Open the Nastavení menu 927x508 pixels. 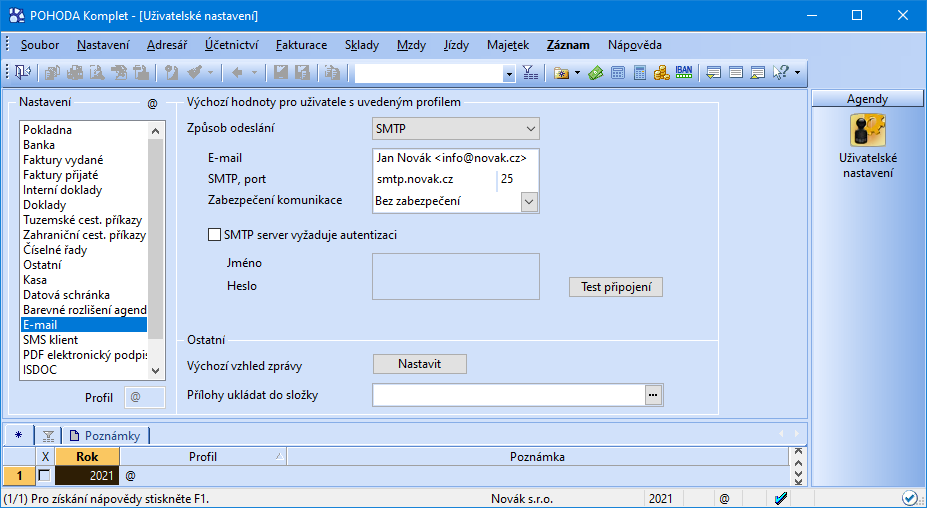103,45
